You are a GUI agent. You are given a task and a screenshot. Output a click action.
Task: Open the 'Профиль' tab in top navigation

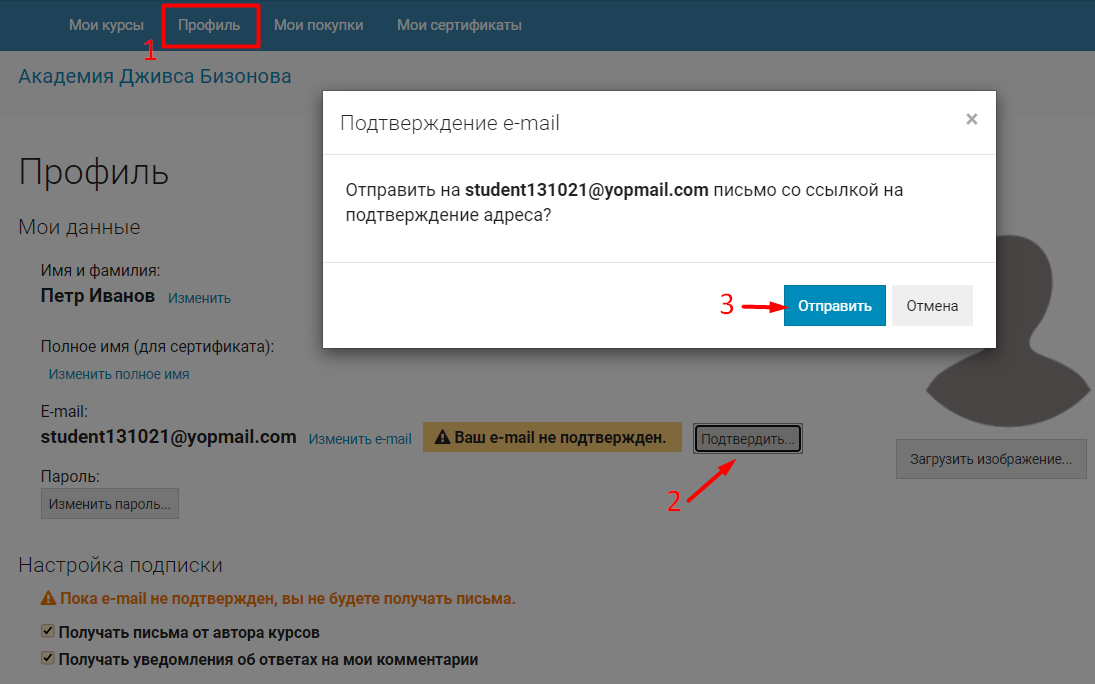(209, 25)
